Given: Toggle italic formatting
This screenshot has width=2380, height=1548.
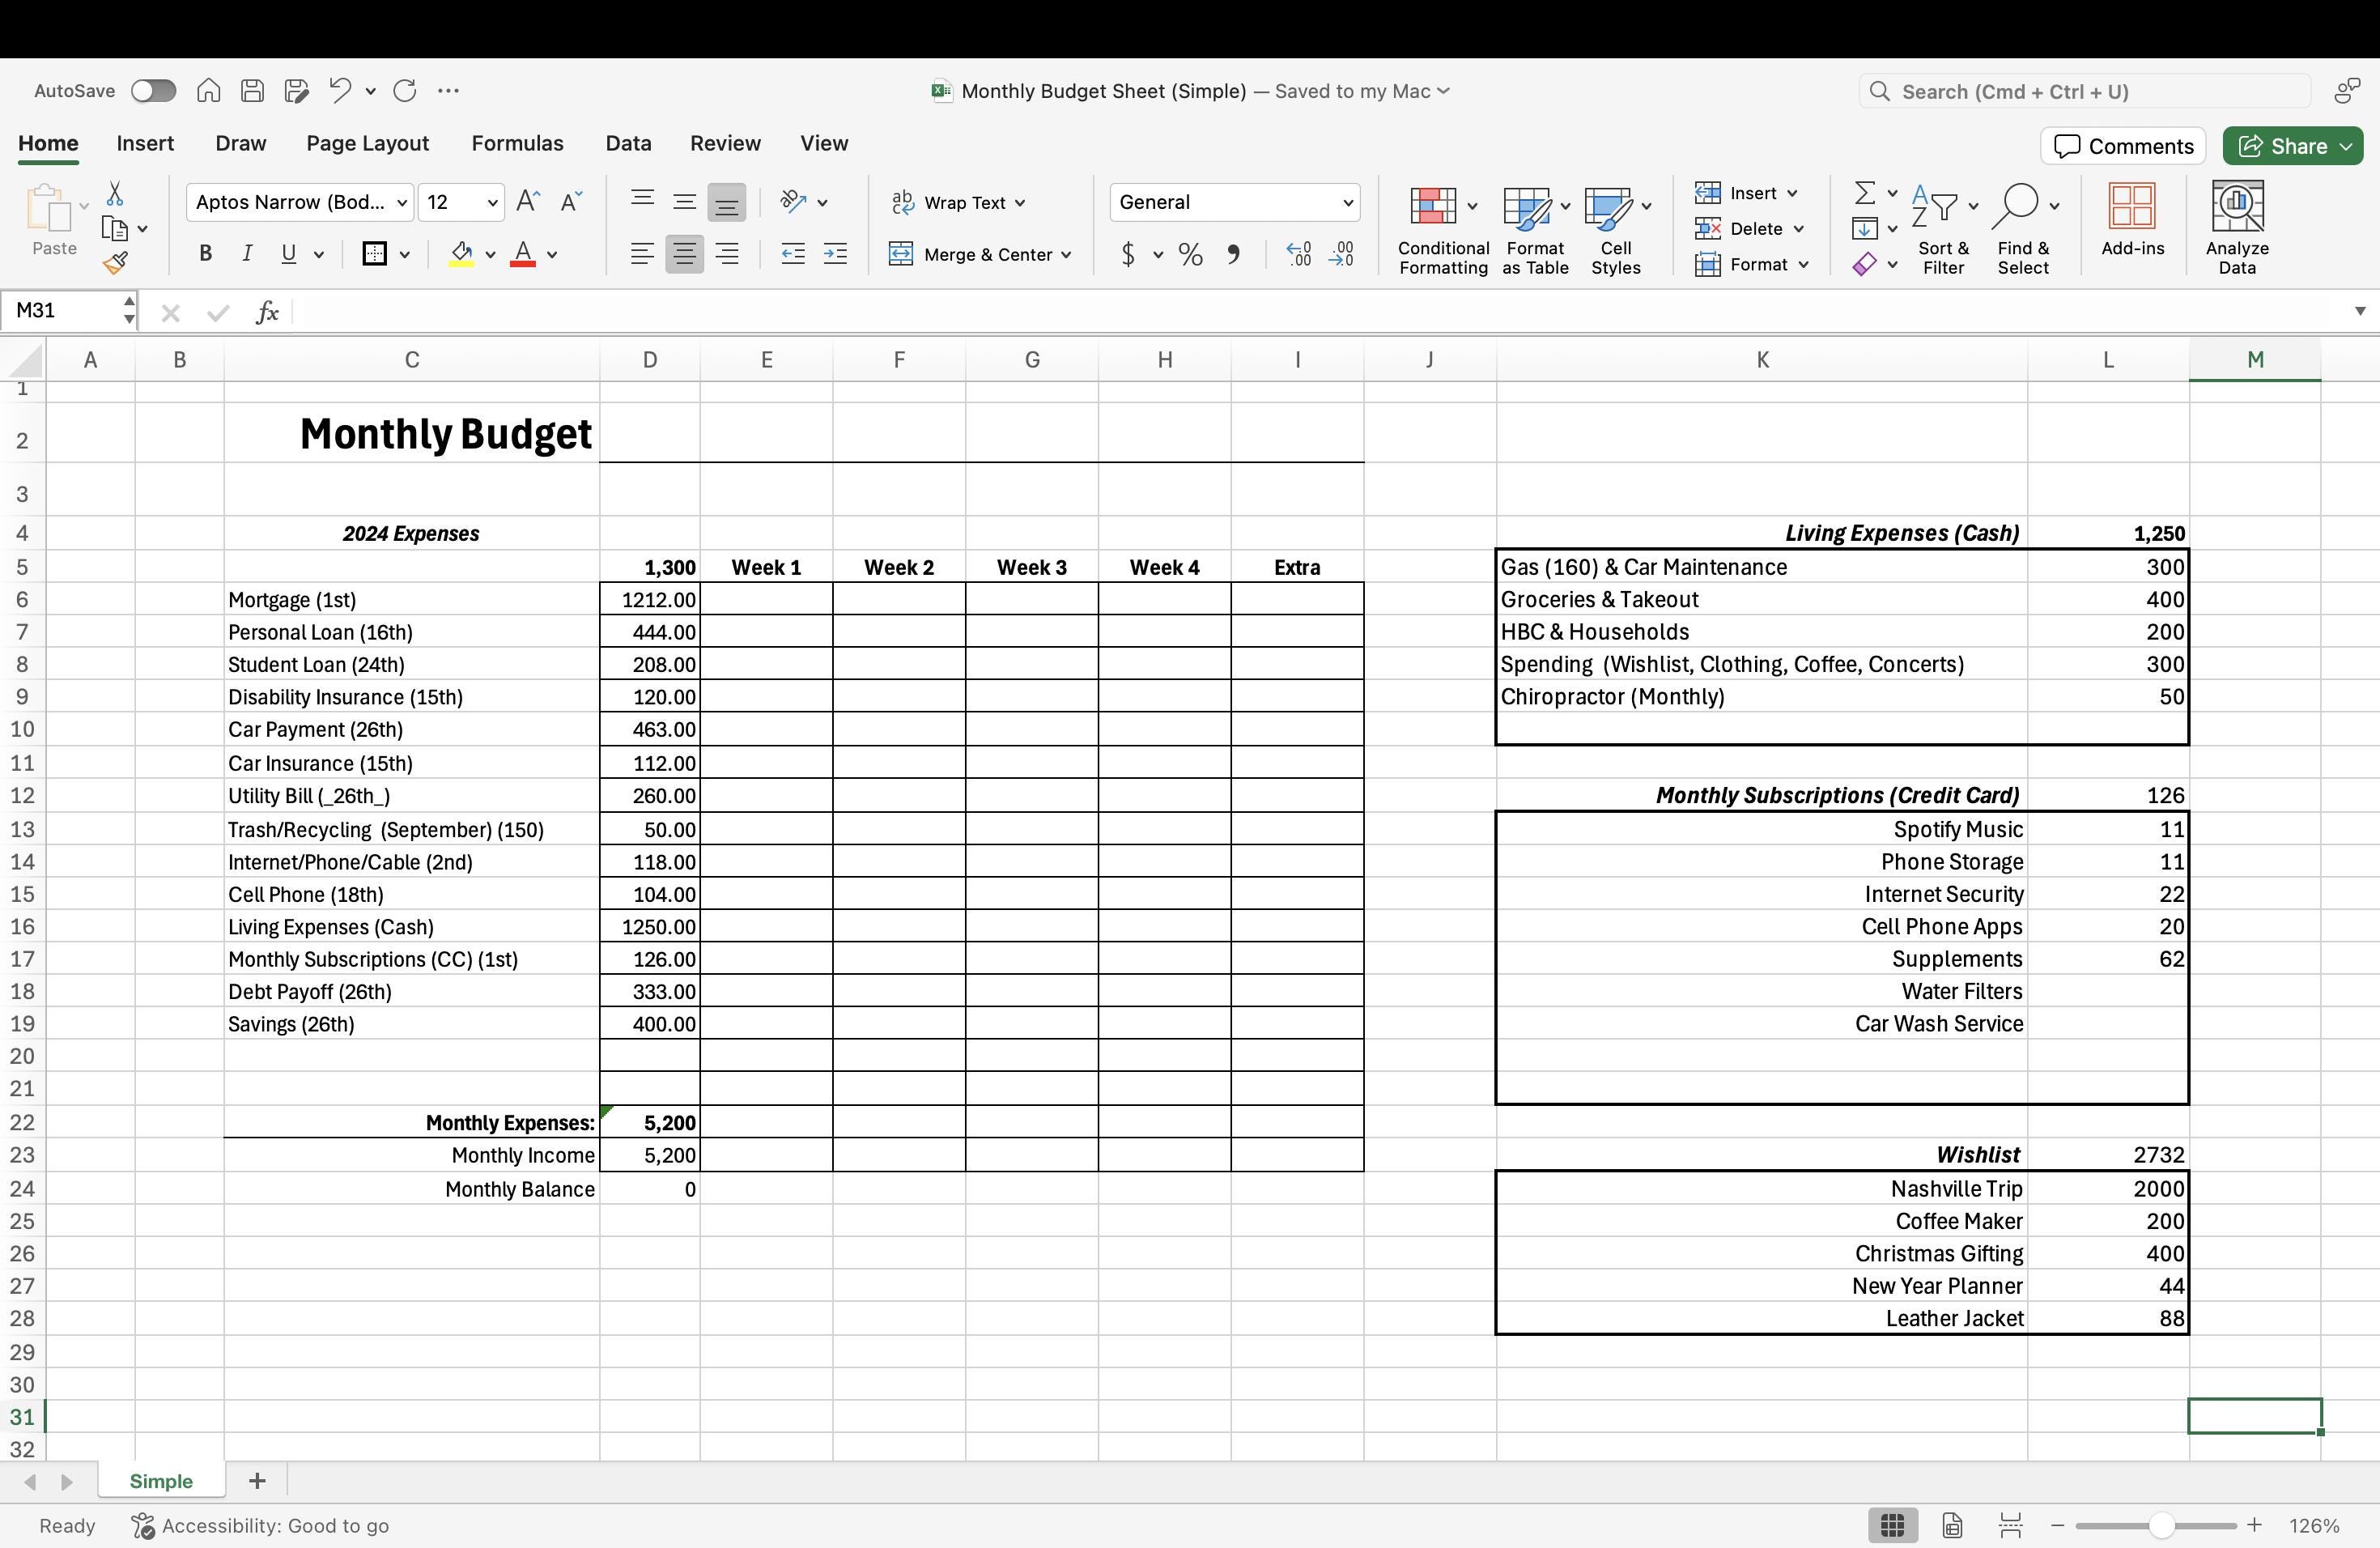Looking at the screenshot, I should [x=247, y=253].
